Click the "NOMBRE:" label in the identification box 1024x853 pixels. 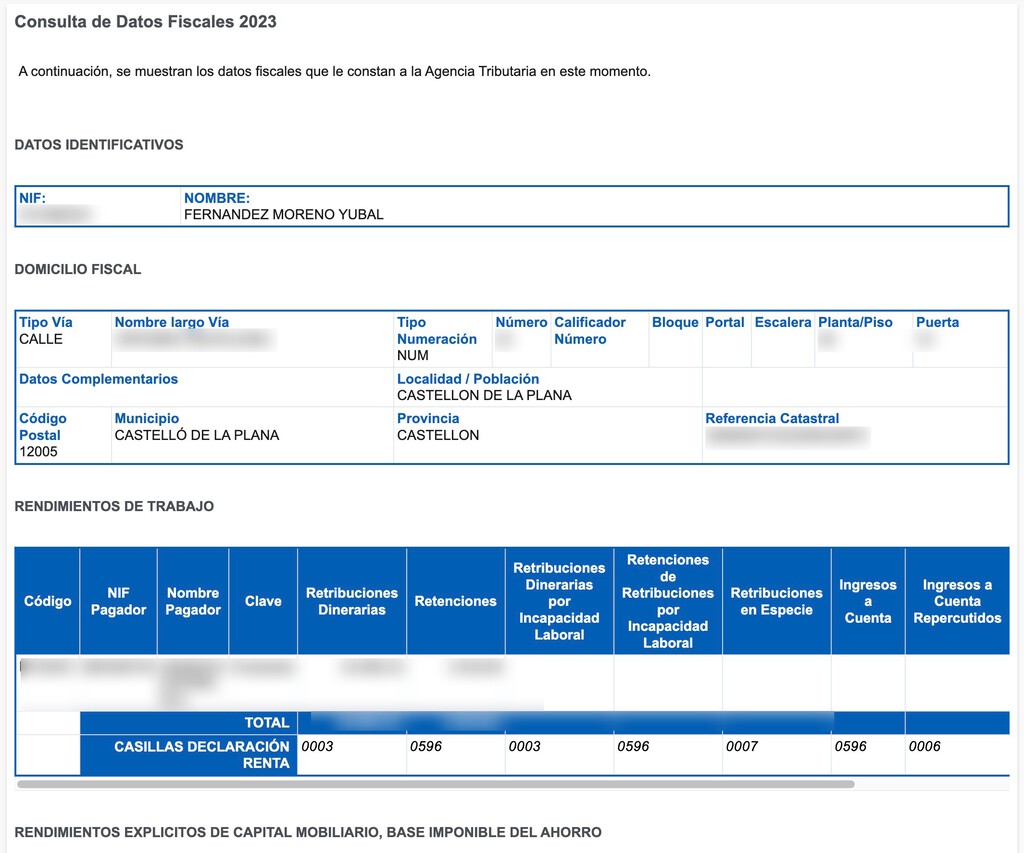coord(217,198)
